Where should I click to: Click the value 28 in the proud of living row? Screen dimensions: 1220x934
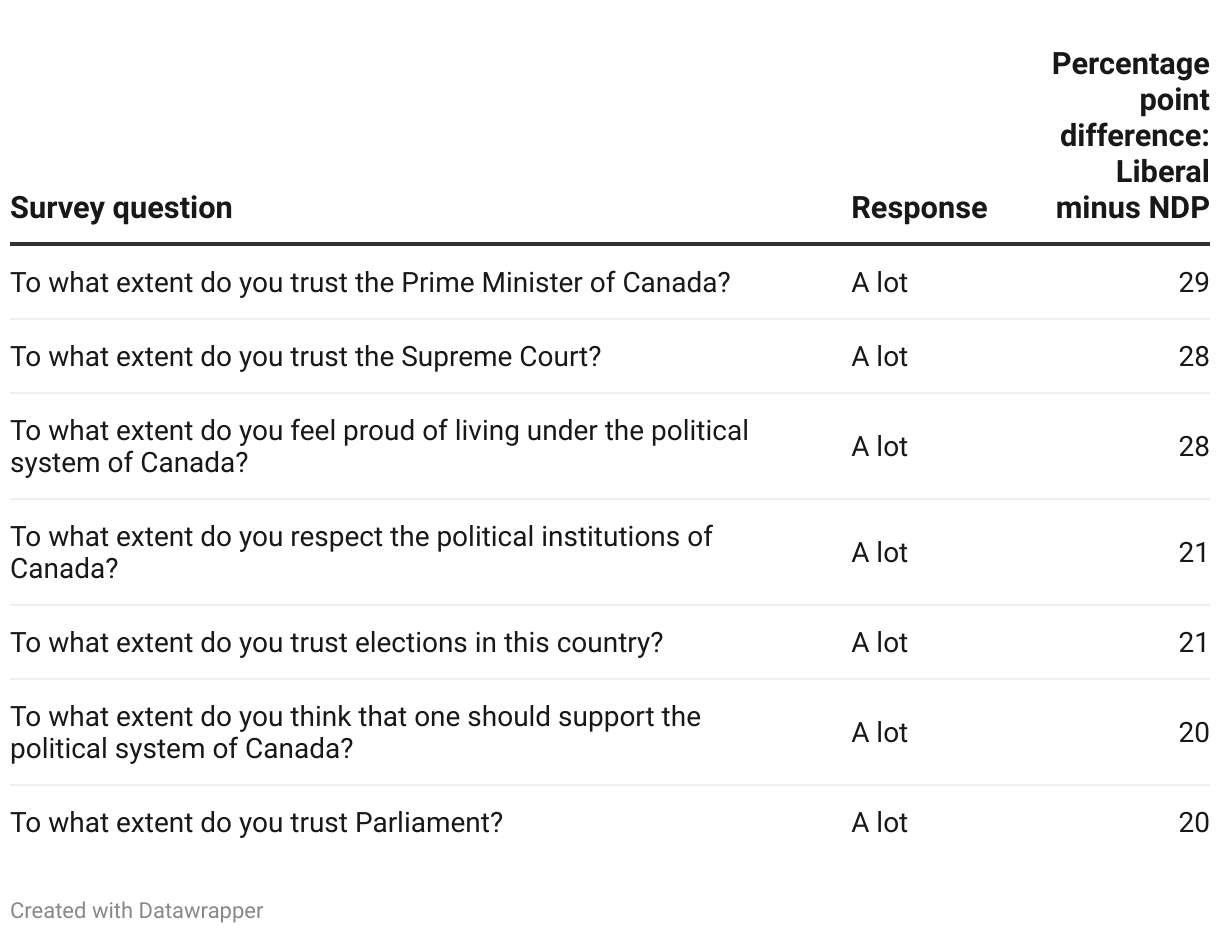[1194, 447]
